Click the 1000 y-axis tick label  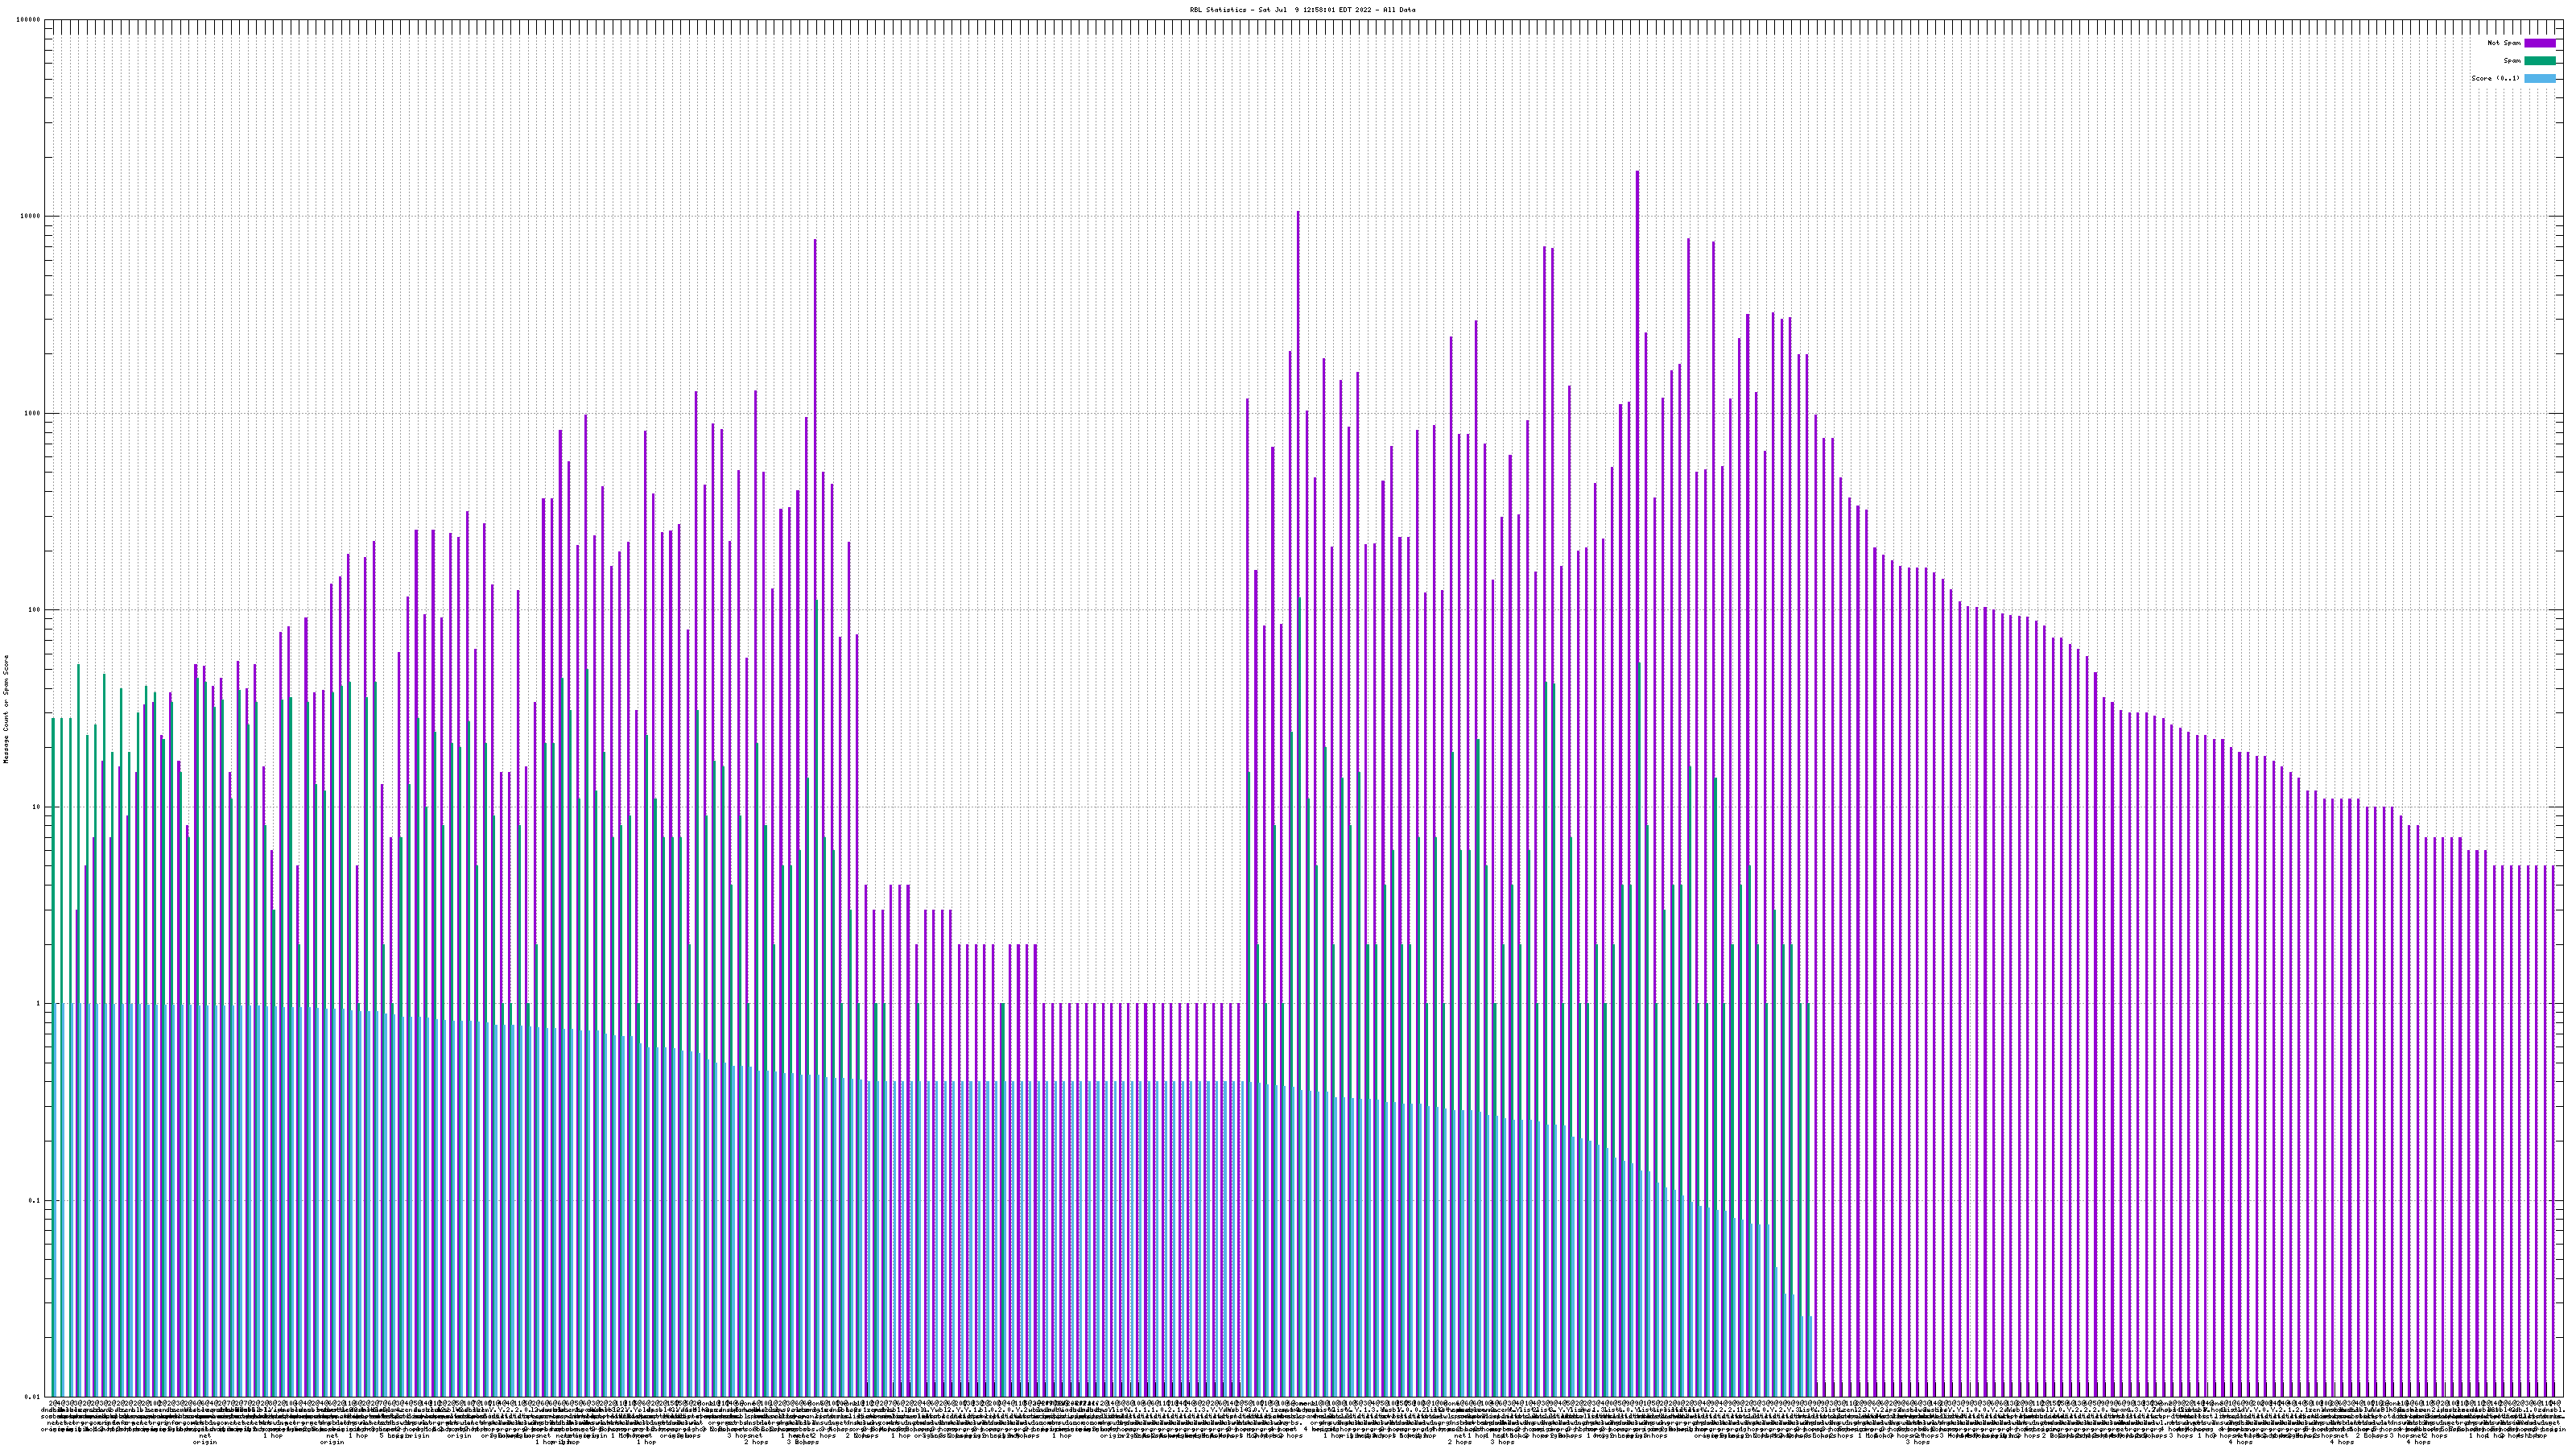click(x=32, y=414)
